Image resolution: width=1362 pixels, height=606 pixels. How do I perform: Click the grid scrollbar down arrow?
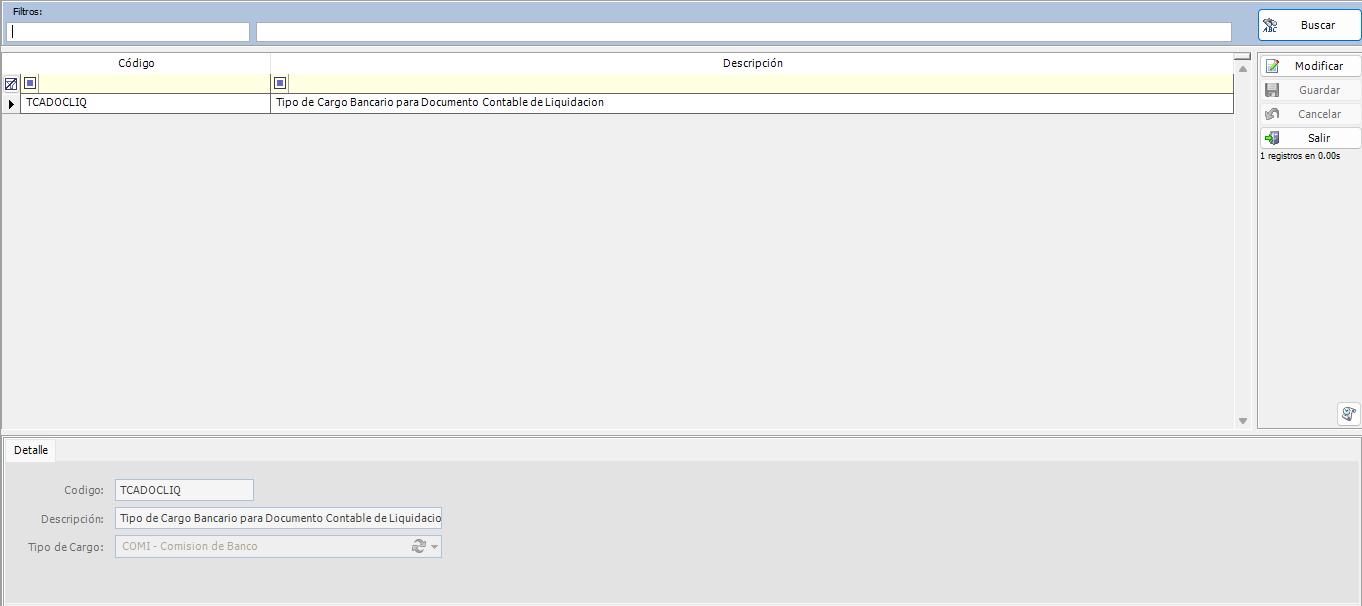1243,421
